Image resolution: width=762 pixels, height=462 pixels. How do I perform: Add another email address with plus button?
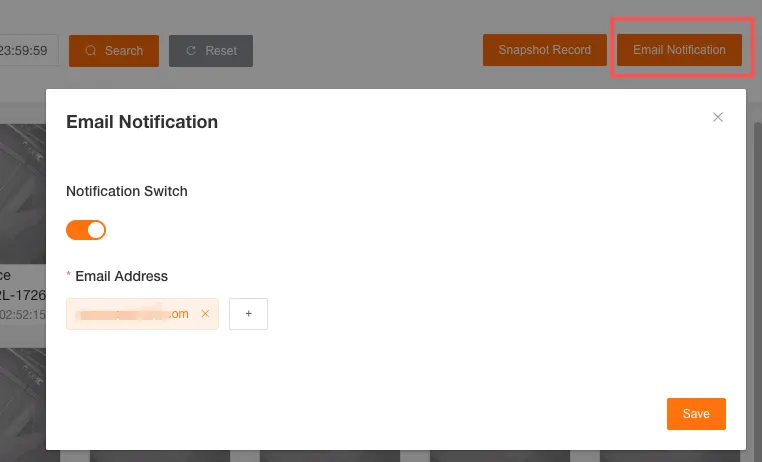click(x=248, y=314)
